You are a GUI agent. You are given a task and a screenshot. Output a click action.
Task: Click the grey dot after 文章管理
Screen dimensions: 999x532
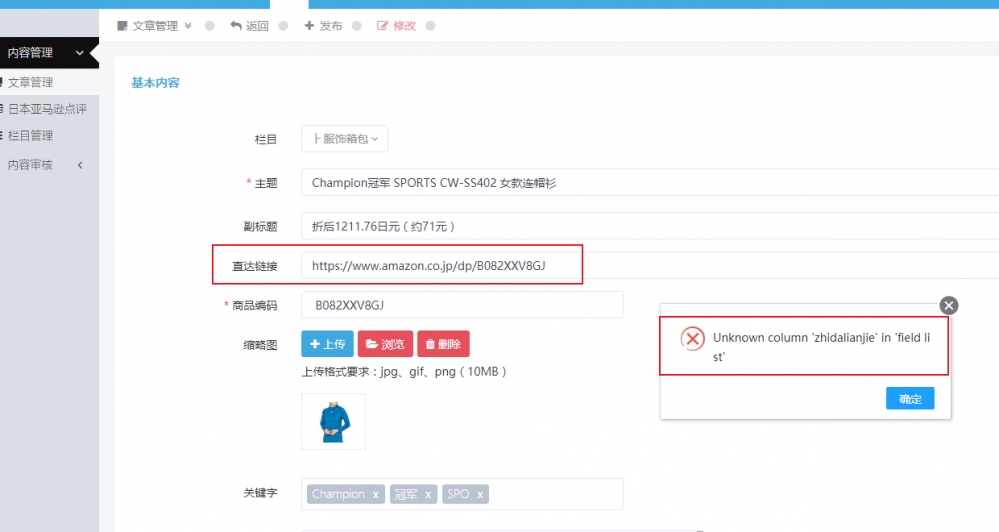[210, 26]
